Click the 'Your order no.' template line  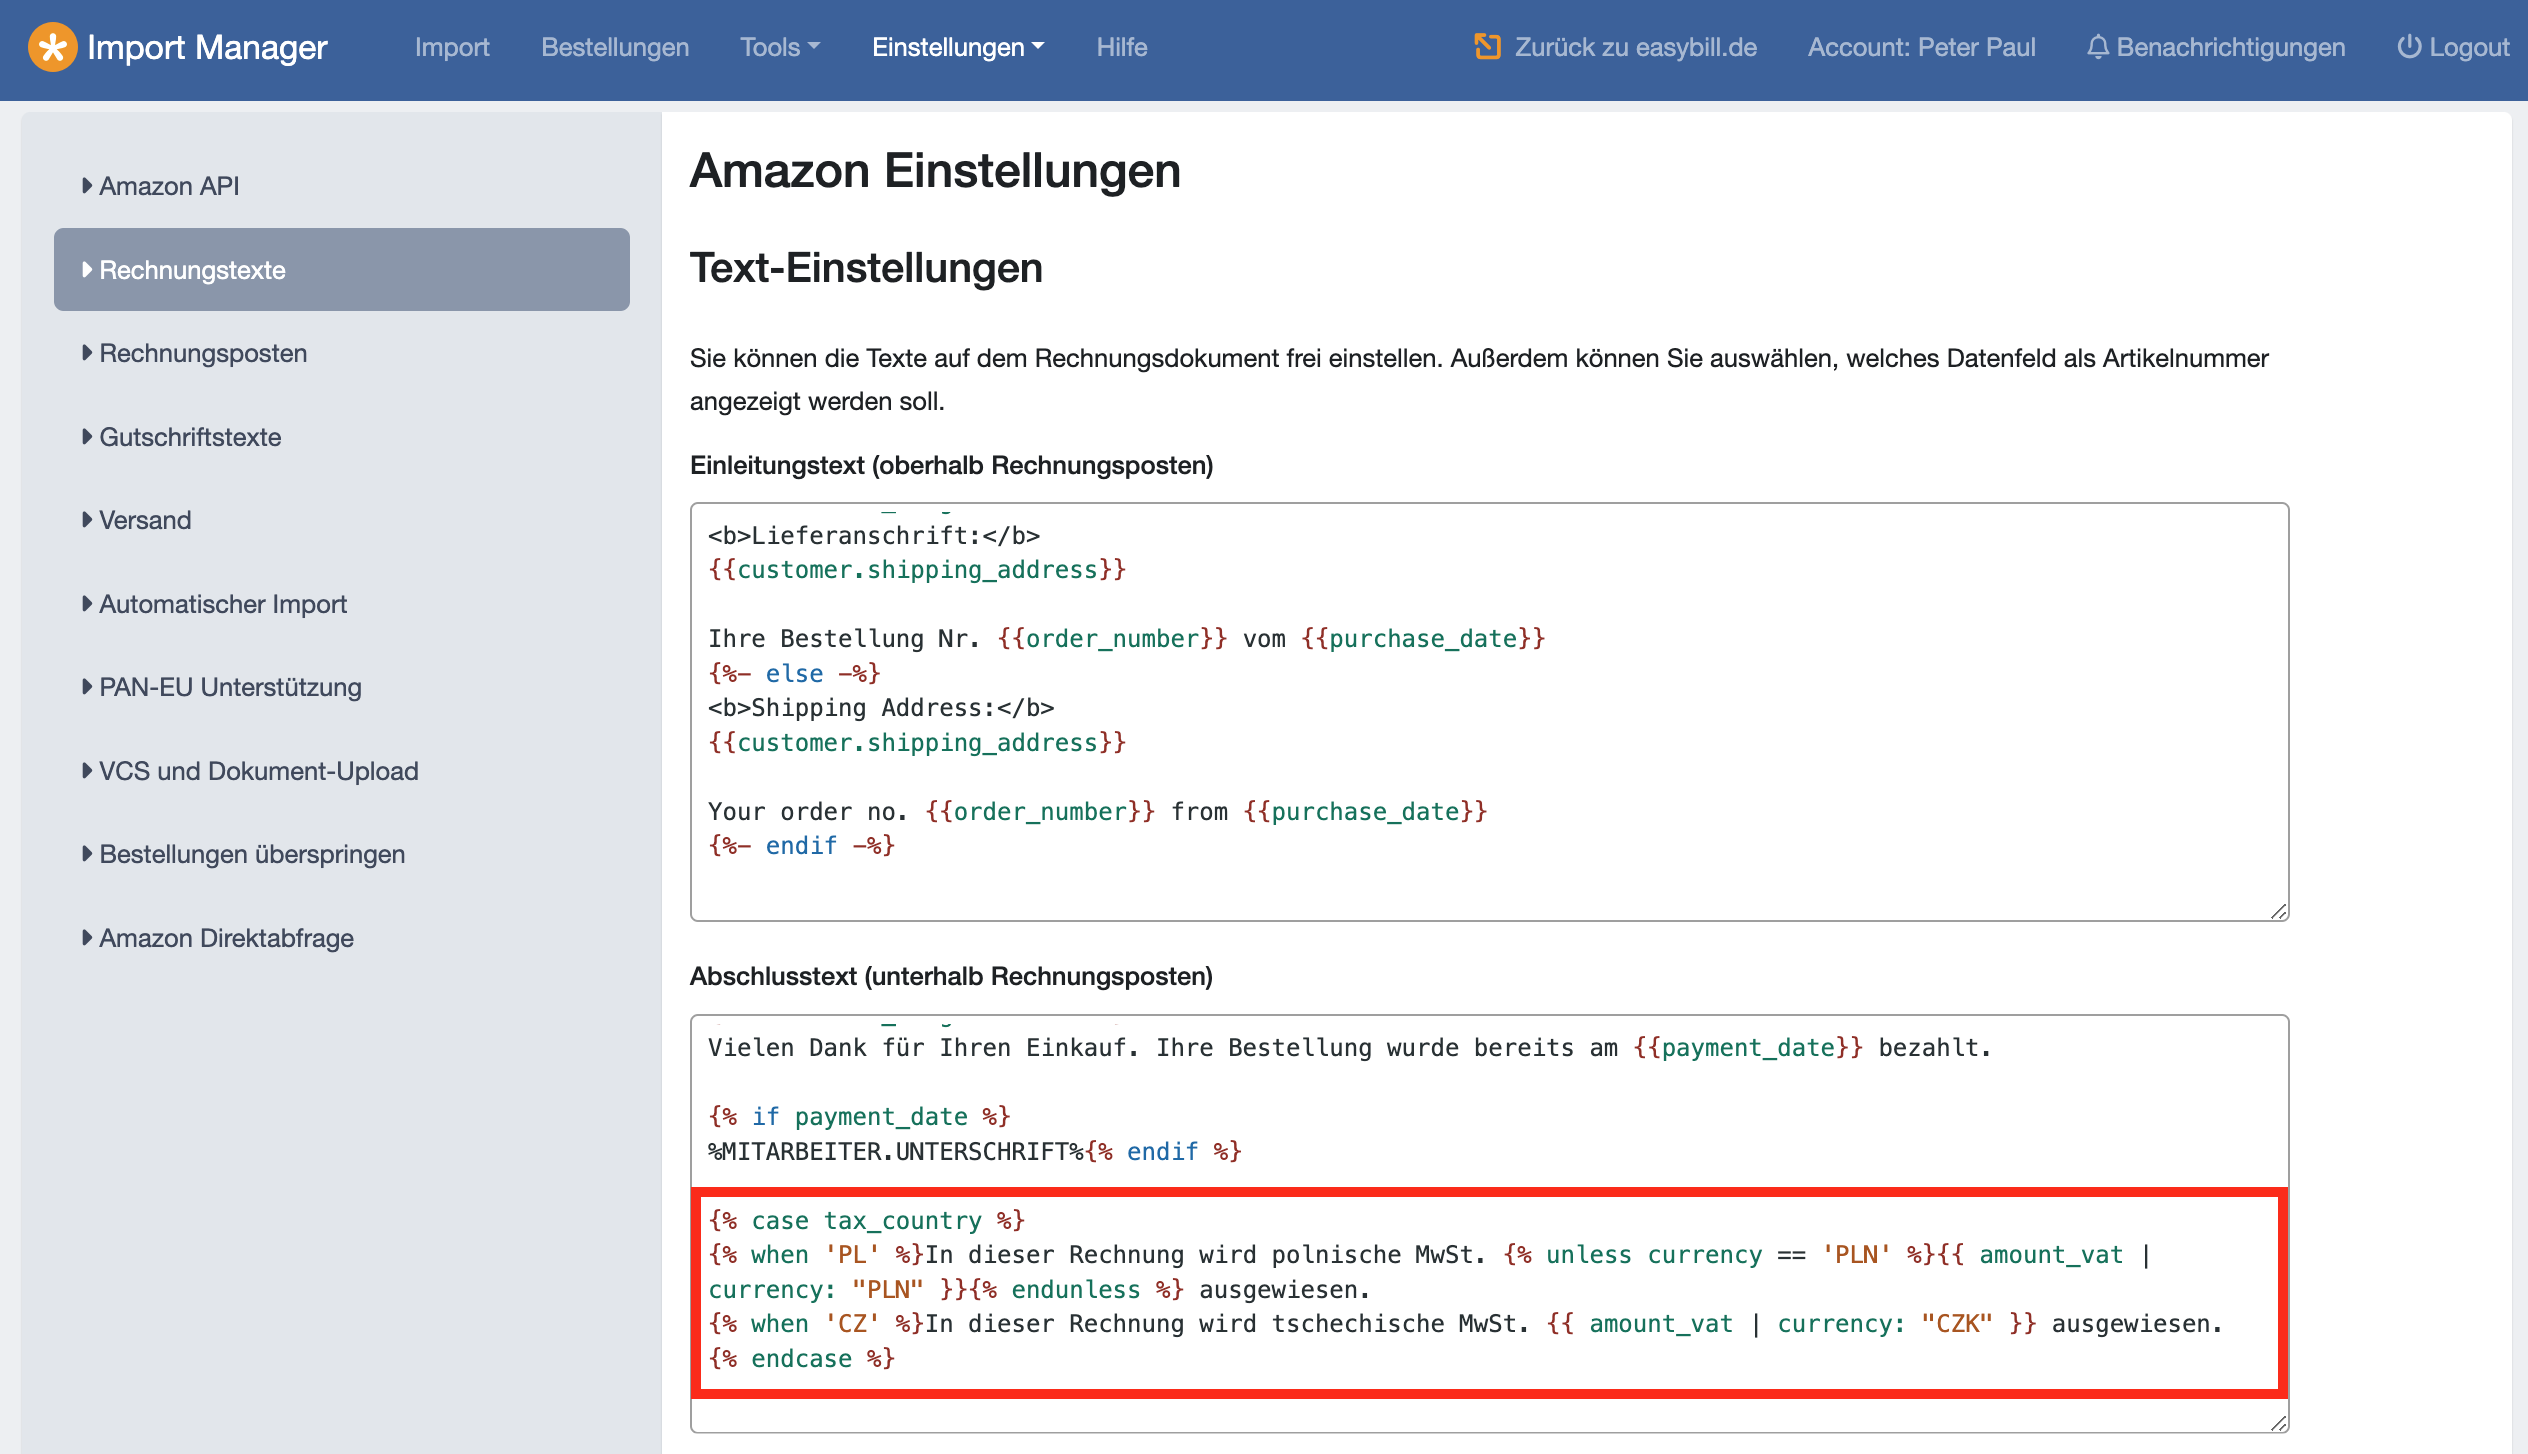tap(1097, 811)
